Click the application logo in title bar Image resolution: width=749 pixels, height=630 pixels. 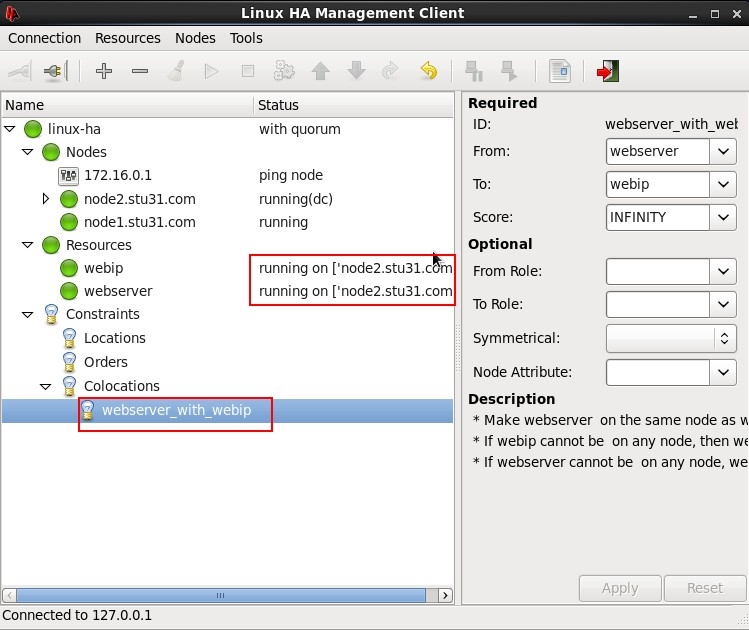12,13
